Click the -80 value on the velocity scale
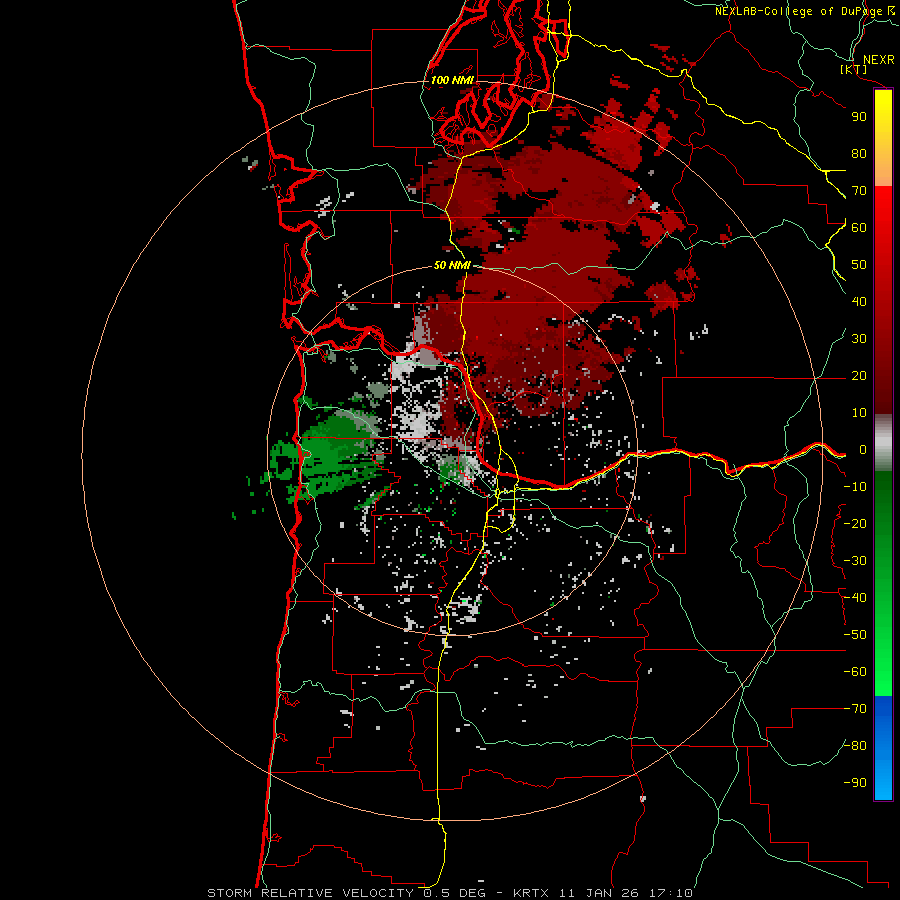Viewport: 900px width, 900px height. (855, 746)
